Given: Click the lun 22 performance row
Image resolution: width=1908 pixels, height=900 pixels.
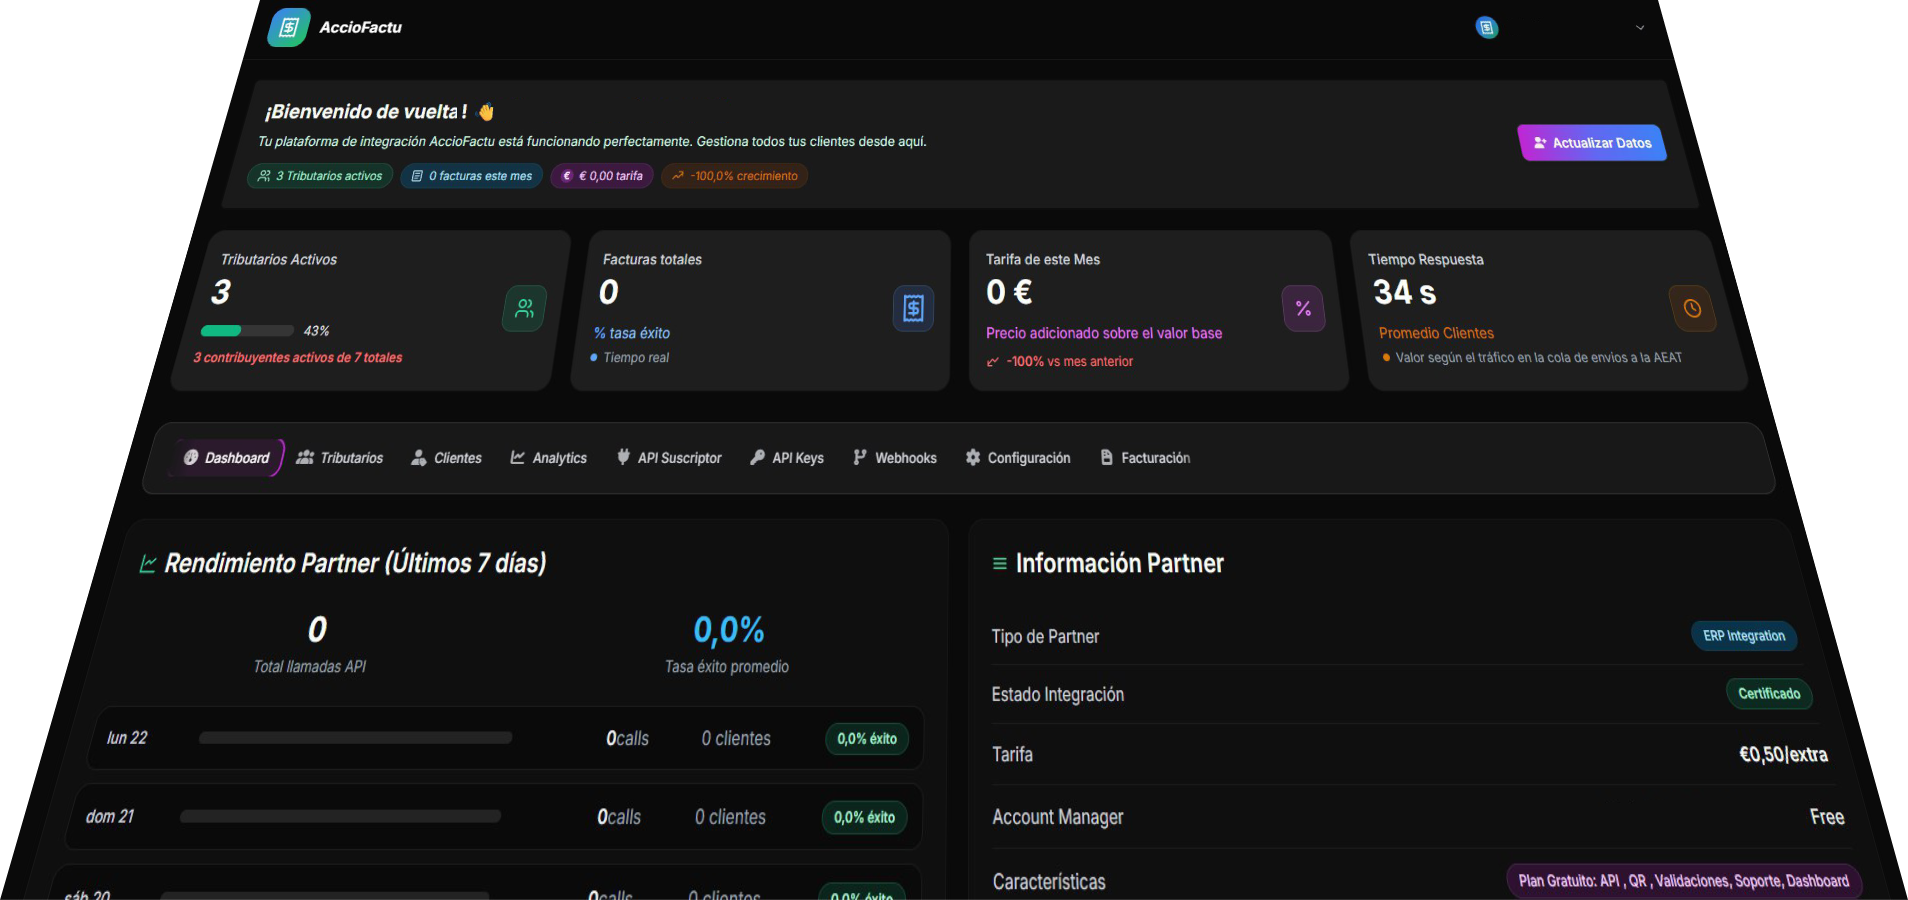Looking at the screenshot, I should [504, 738].
